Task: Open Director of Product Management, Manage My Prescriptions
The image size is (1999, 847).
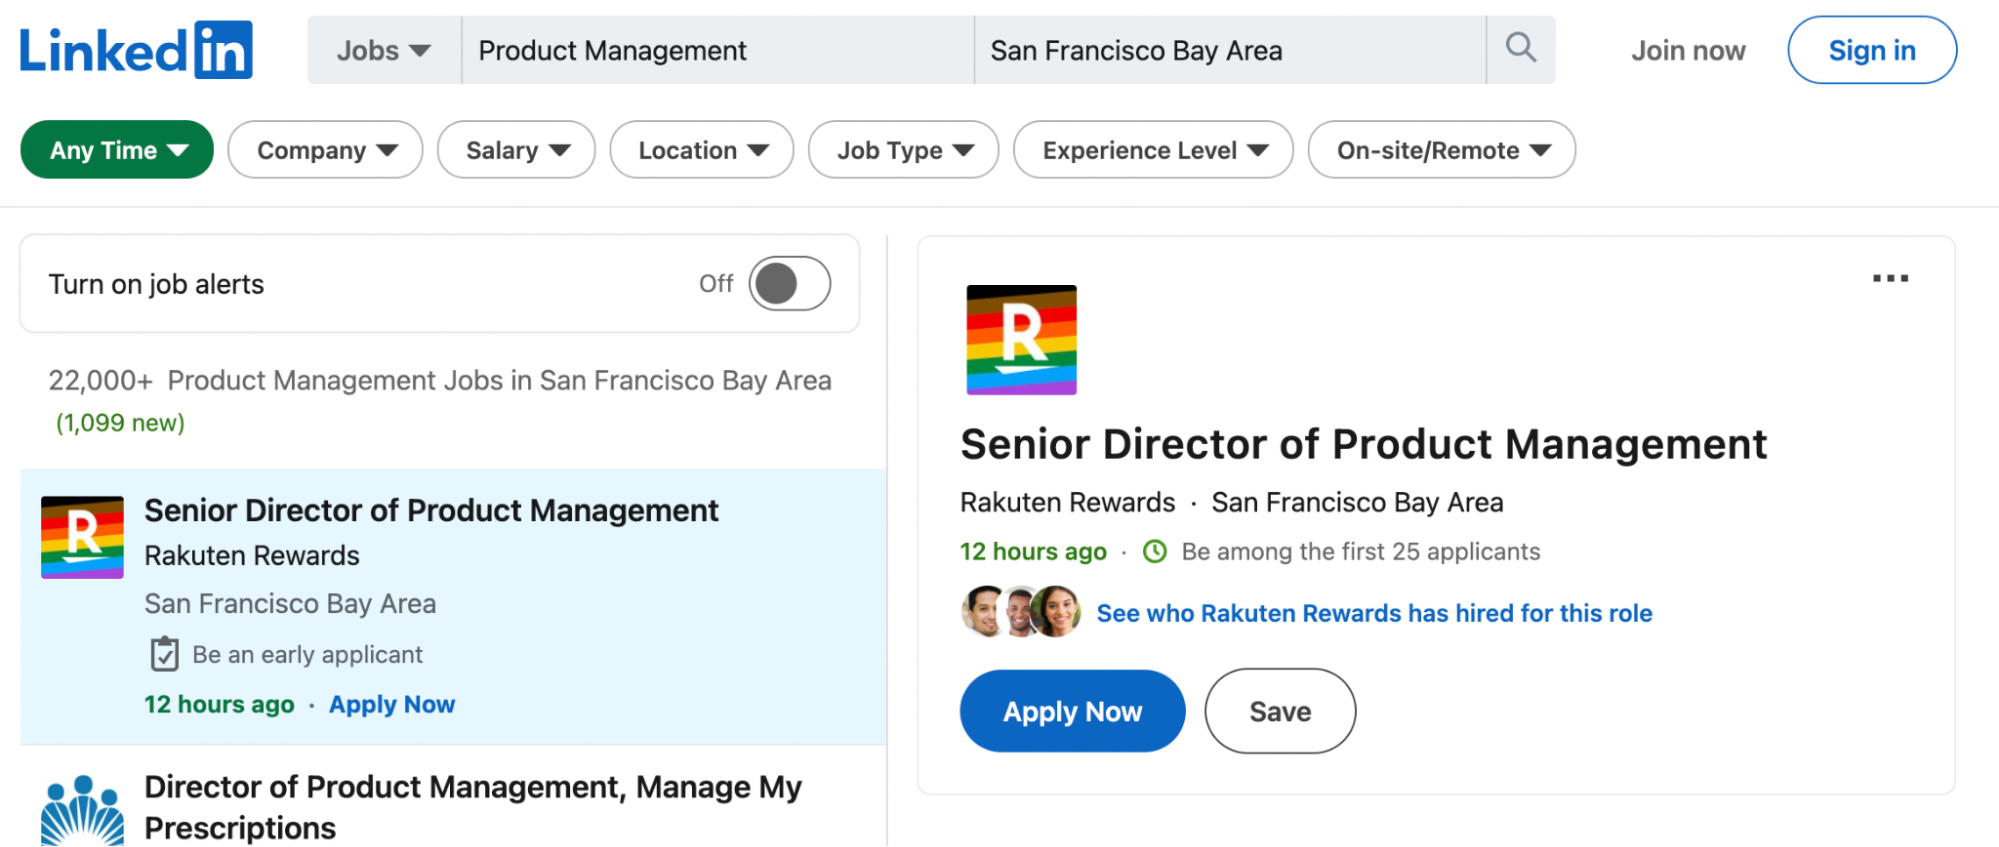Action: coord(473,807)
